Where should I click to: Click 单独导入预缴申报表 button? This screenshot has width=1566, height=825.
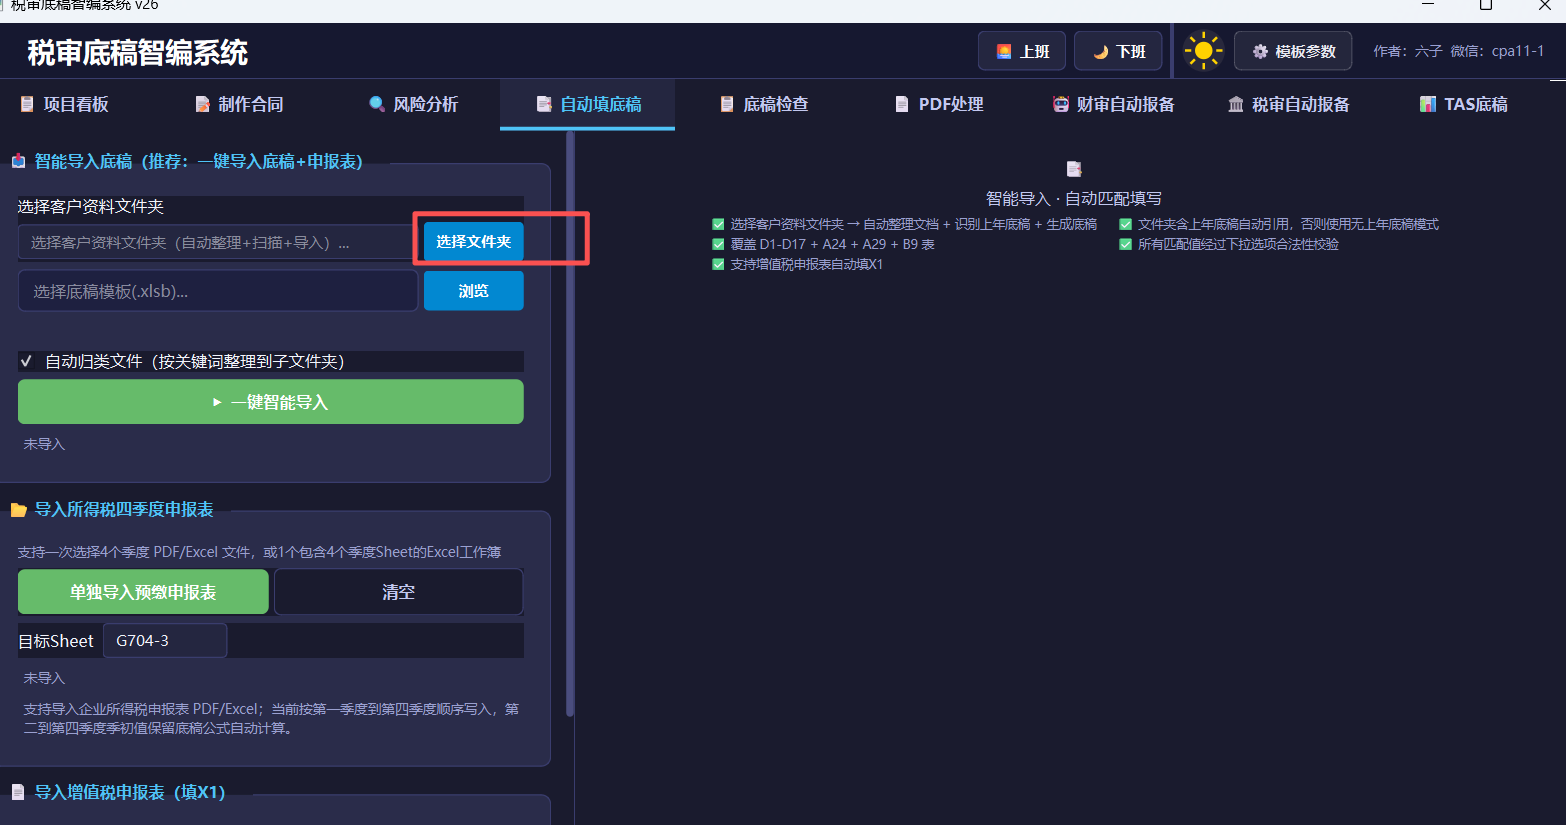[x=143, y=592]
